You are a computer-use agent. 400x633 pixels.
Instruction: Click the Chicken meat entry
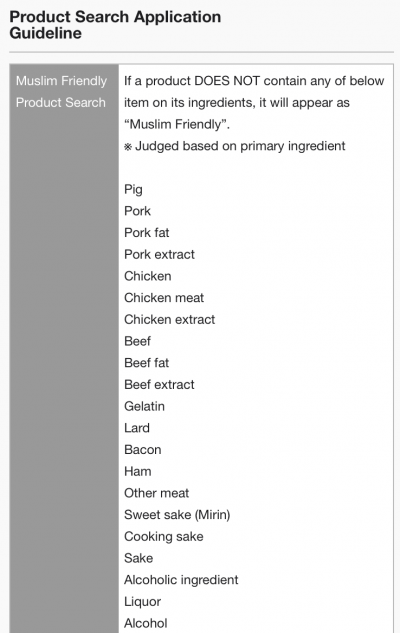pyautogui.click(x=164, y=298)
